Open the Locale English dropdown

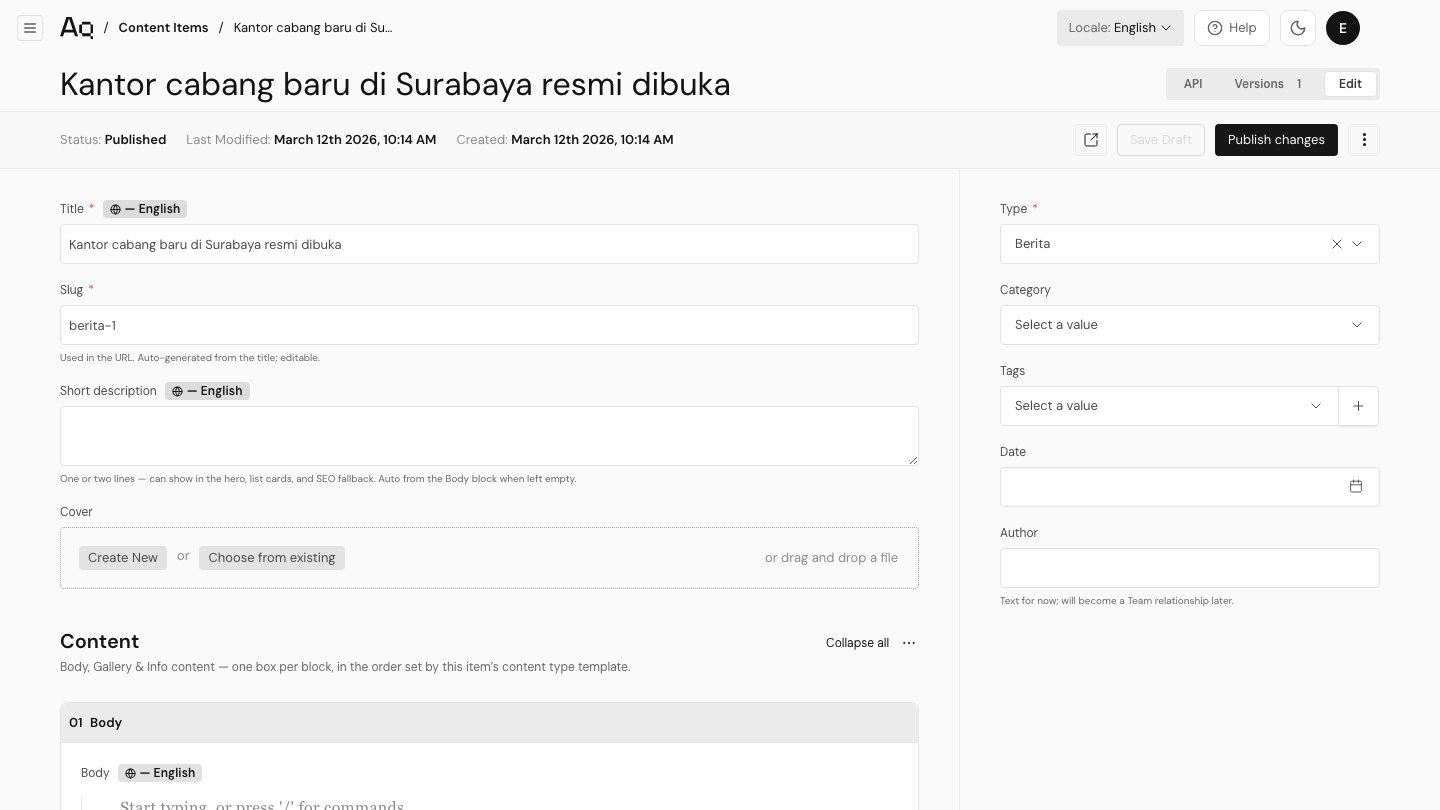pos(1120,28)
